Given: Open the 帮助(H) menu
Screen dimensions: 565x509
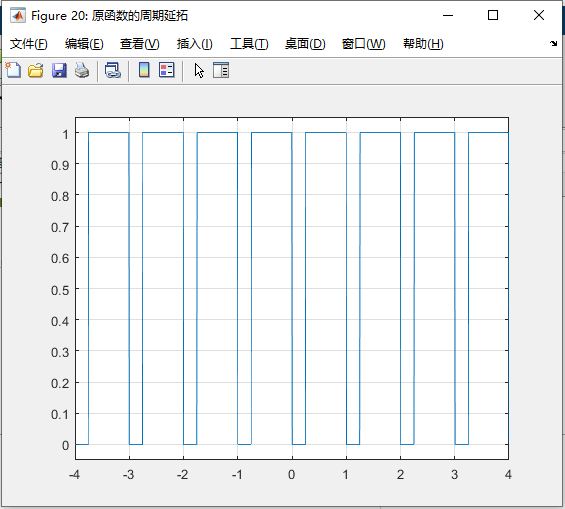Looking at the screenshot, I should [423, 44].
